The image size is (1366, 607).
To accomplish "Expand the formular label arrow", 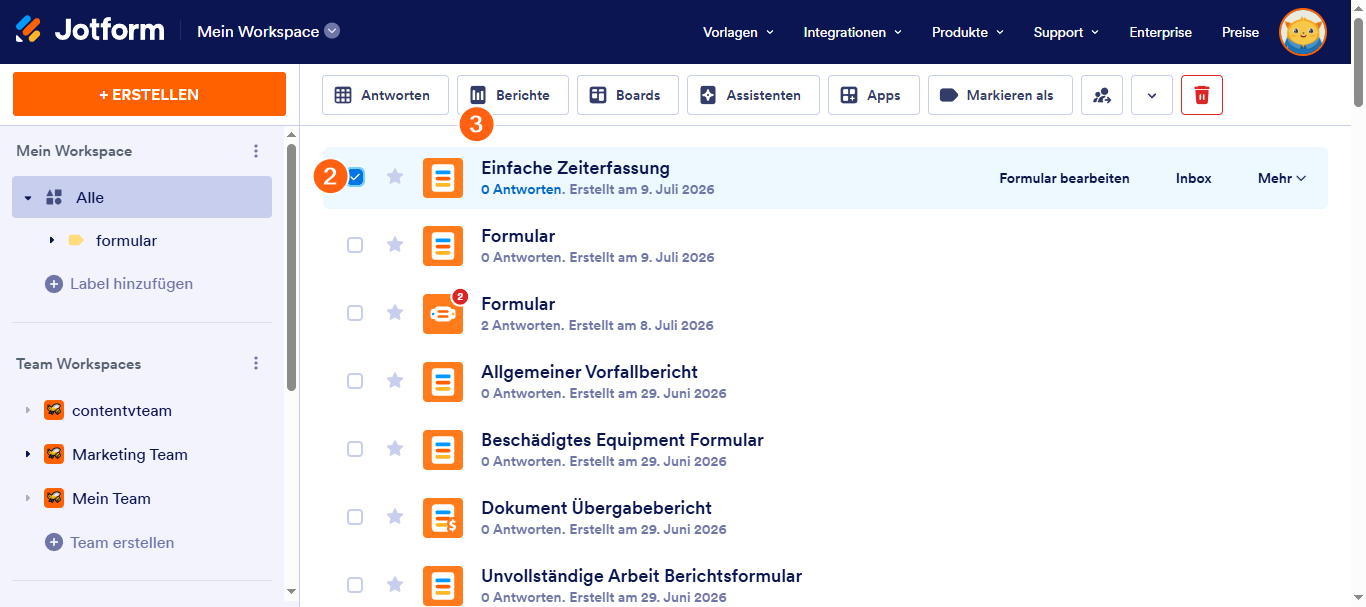I will (51, 241).
